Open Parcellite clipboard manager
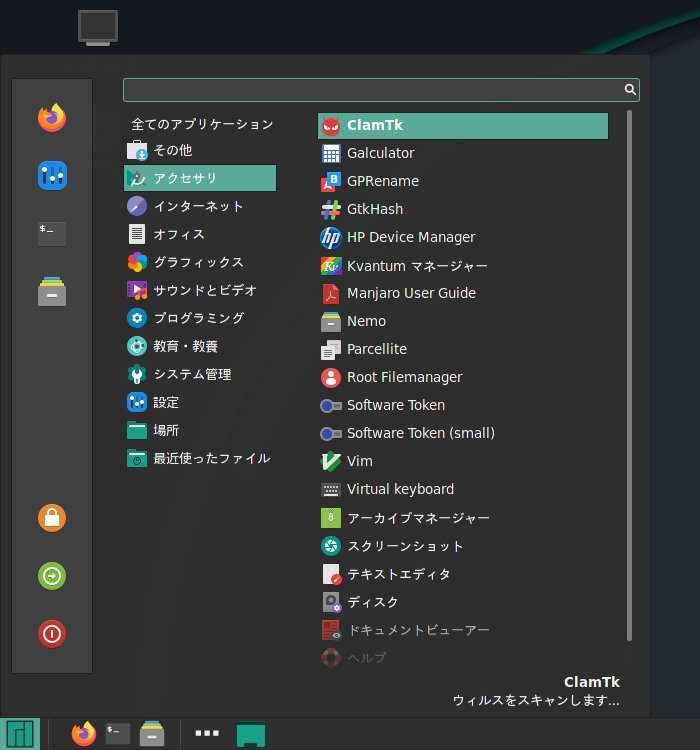This screenshot has width=700, height=750. pos(463,350)
